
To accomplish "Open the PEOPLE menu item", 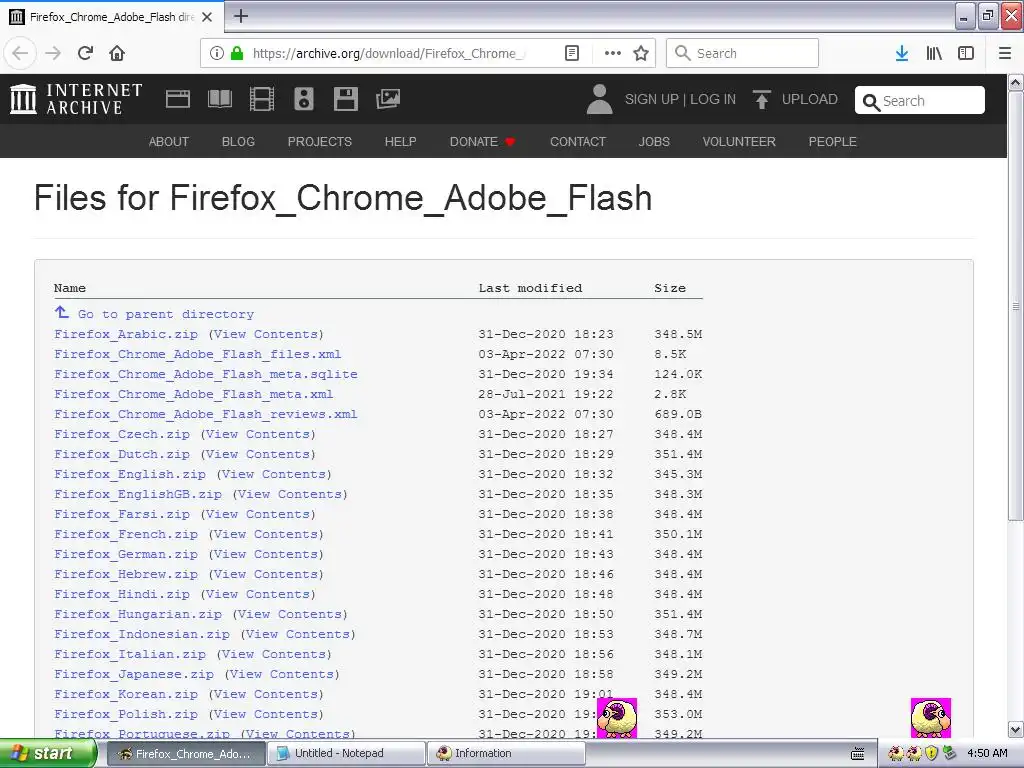I will click(x=833, y=142).
